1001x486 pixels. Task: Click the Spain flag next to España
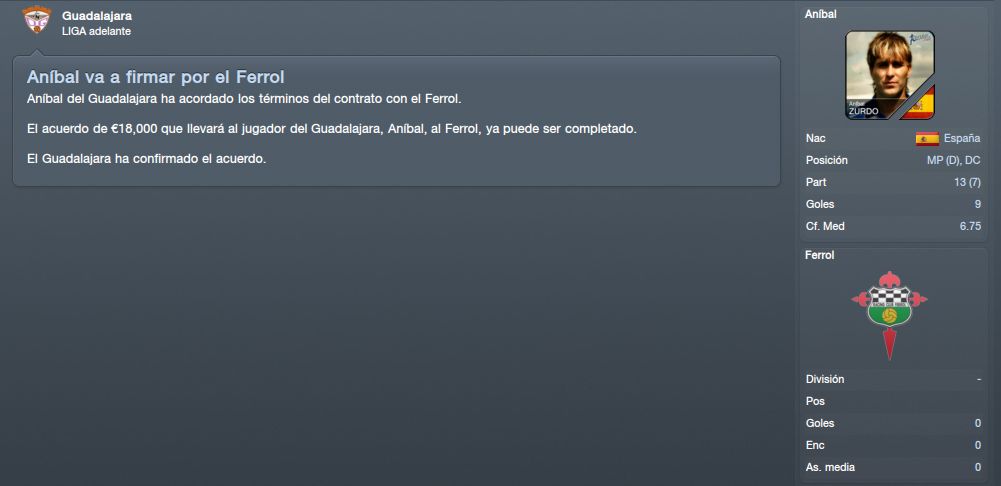coord(927,139)
